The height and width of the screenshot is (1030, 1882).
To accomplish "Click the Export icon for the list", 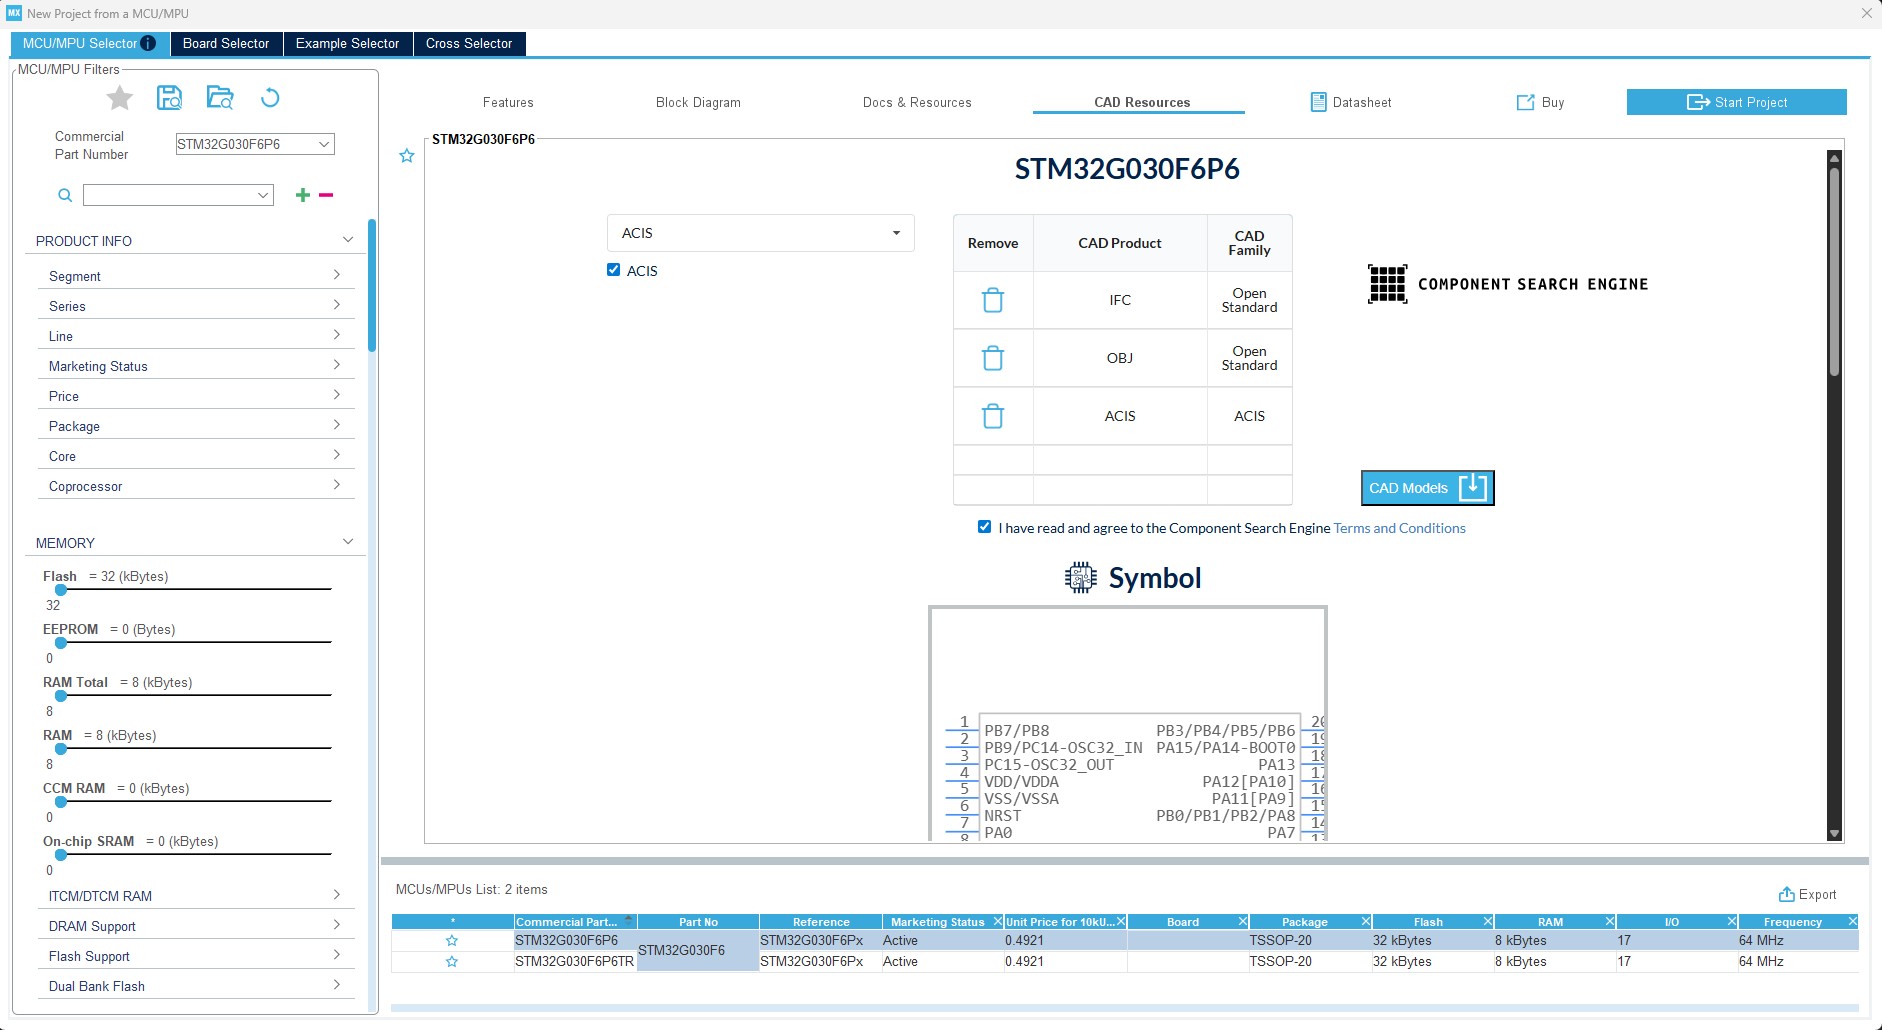I will tap(1786, 894).
